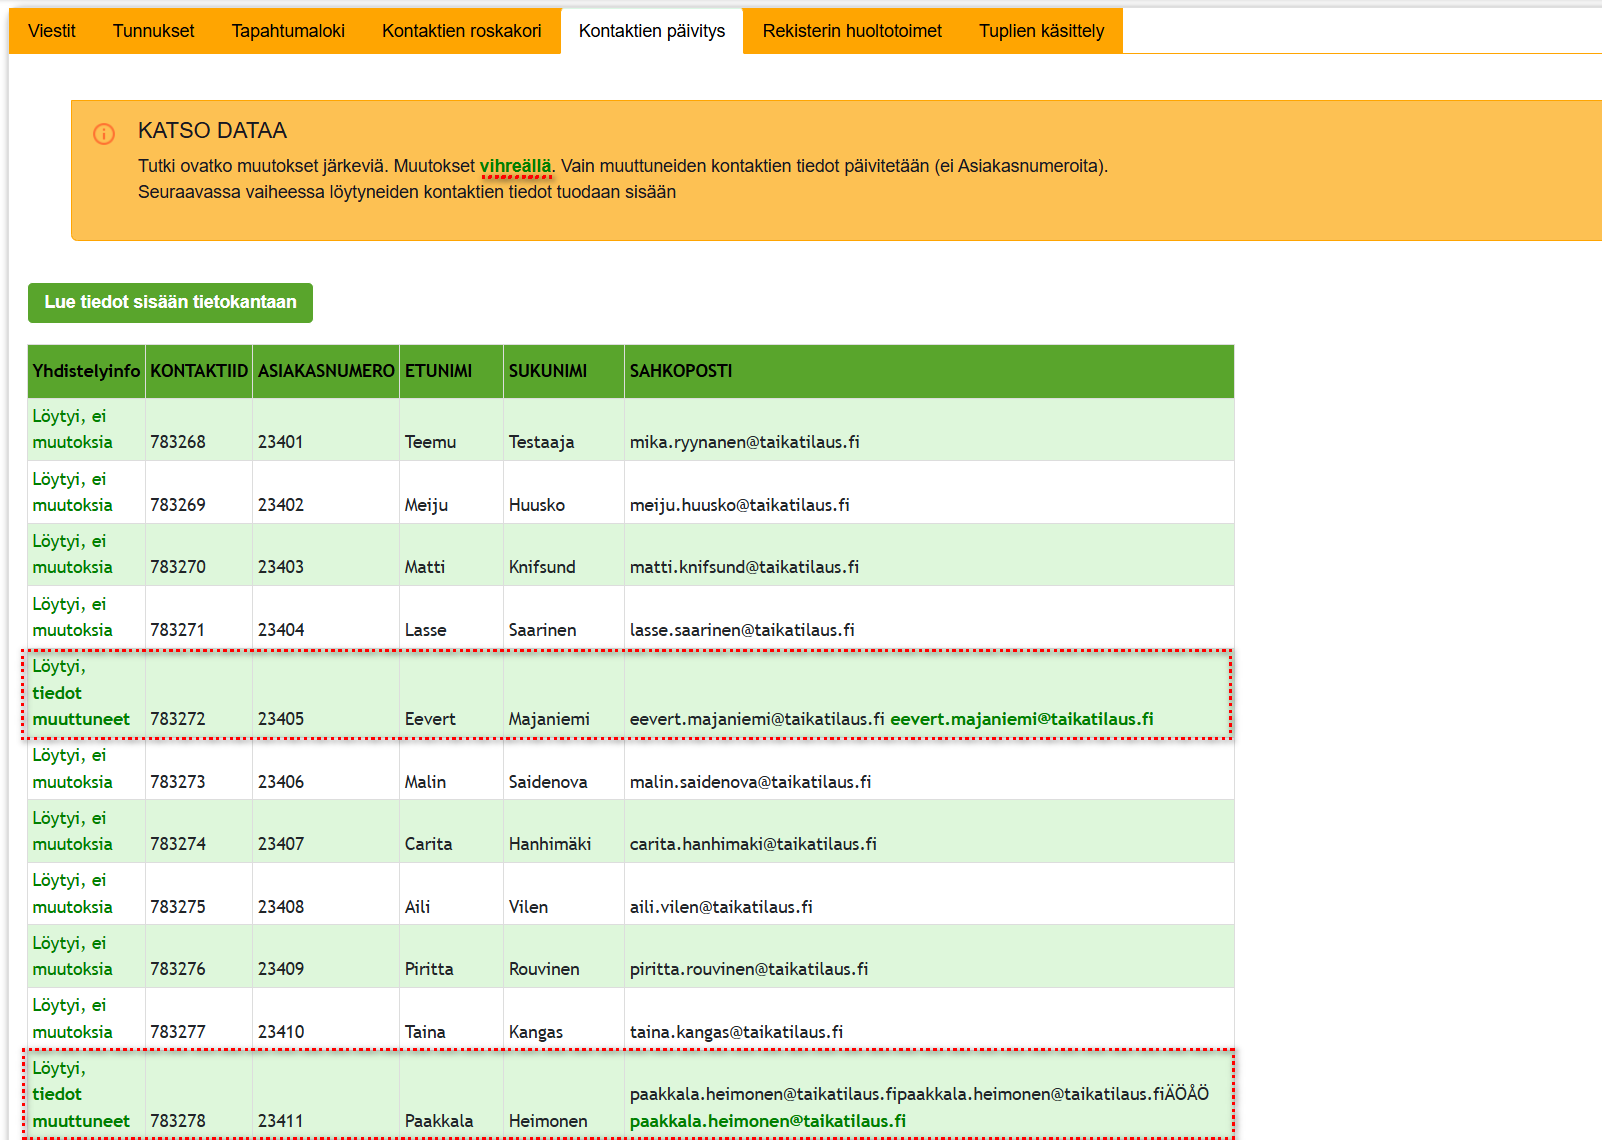Click the Hanhimäki surname cell
1602x1140 pixels.
pyautogui.click(x=550, y=844)
